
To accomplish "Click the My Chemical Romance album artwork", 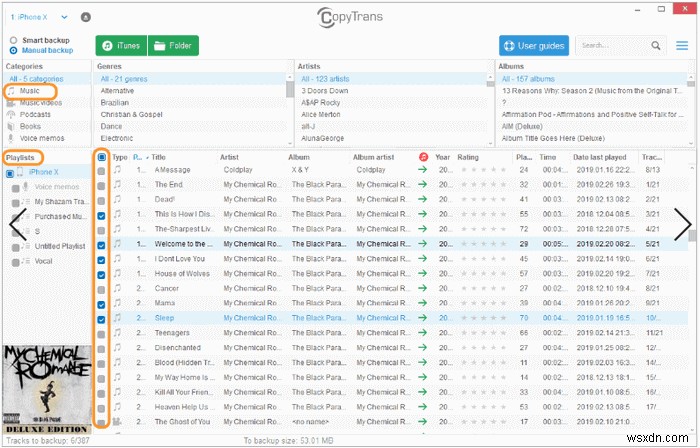I will [x=46, y=389].
